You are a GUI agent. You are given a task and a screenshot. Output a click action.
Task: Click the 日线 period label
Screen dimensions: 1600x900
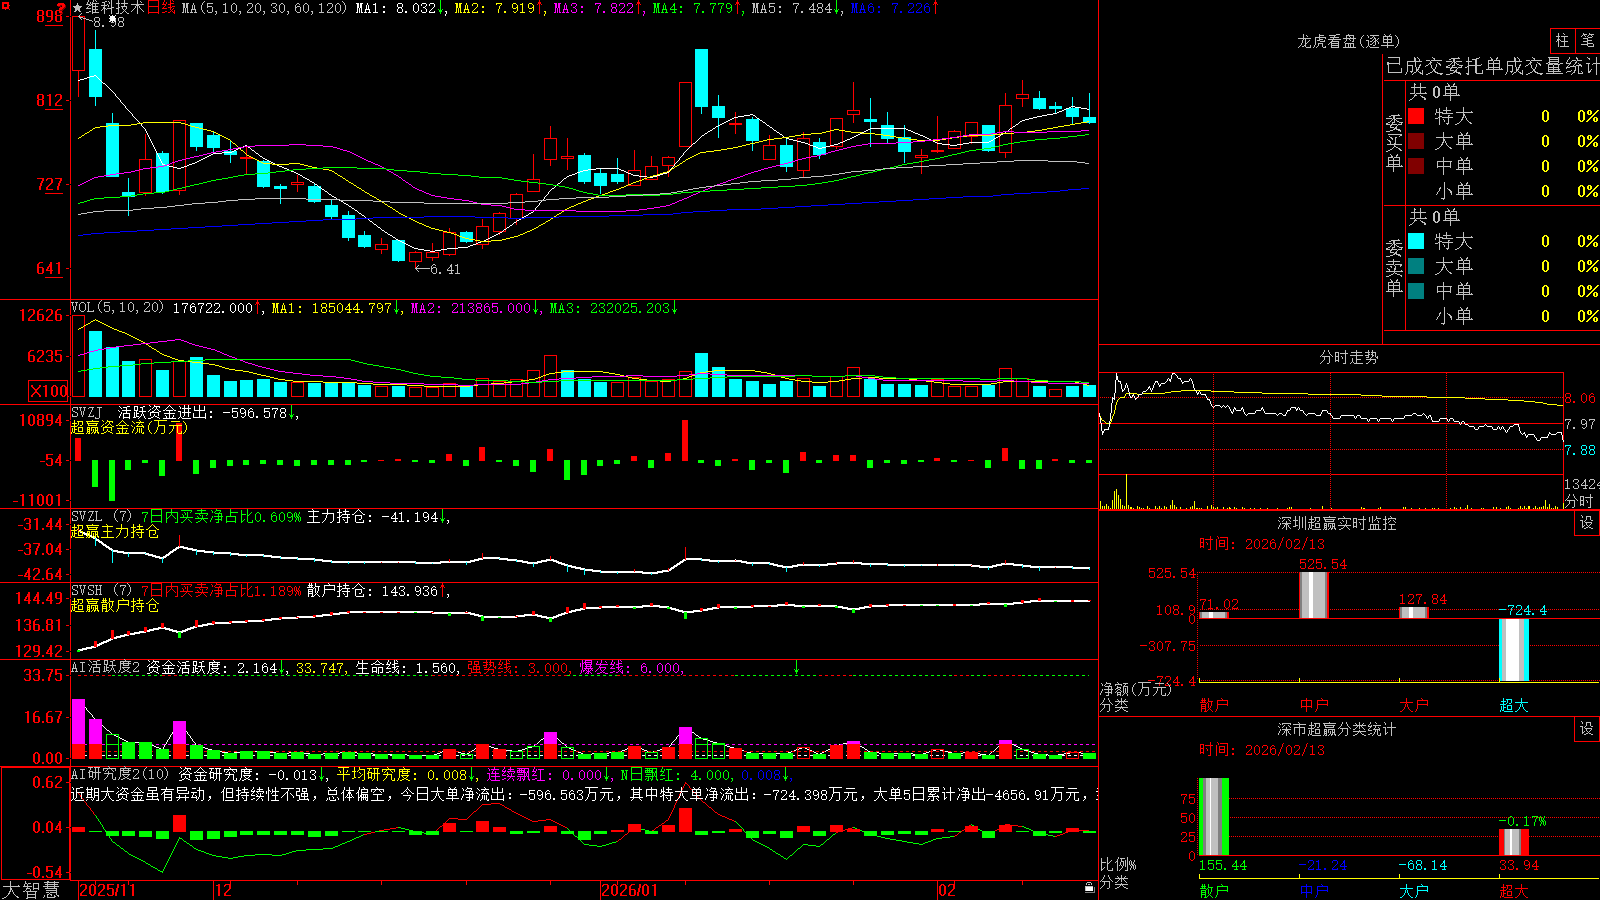pos(161,8)
